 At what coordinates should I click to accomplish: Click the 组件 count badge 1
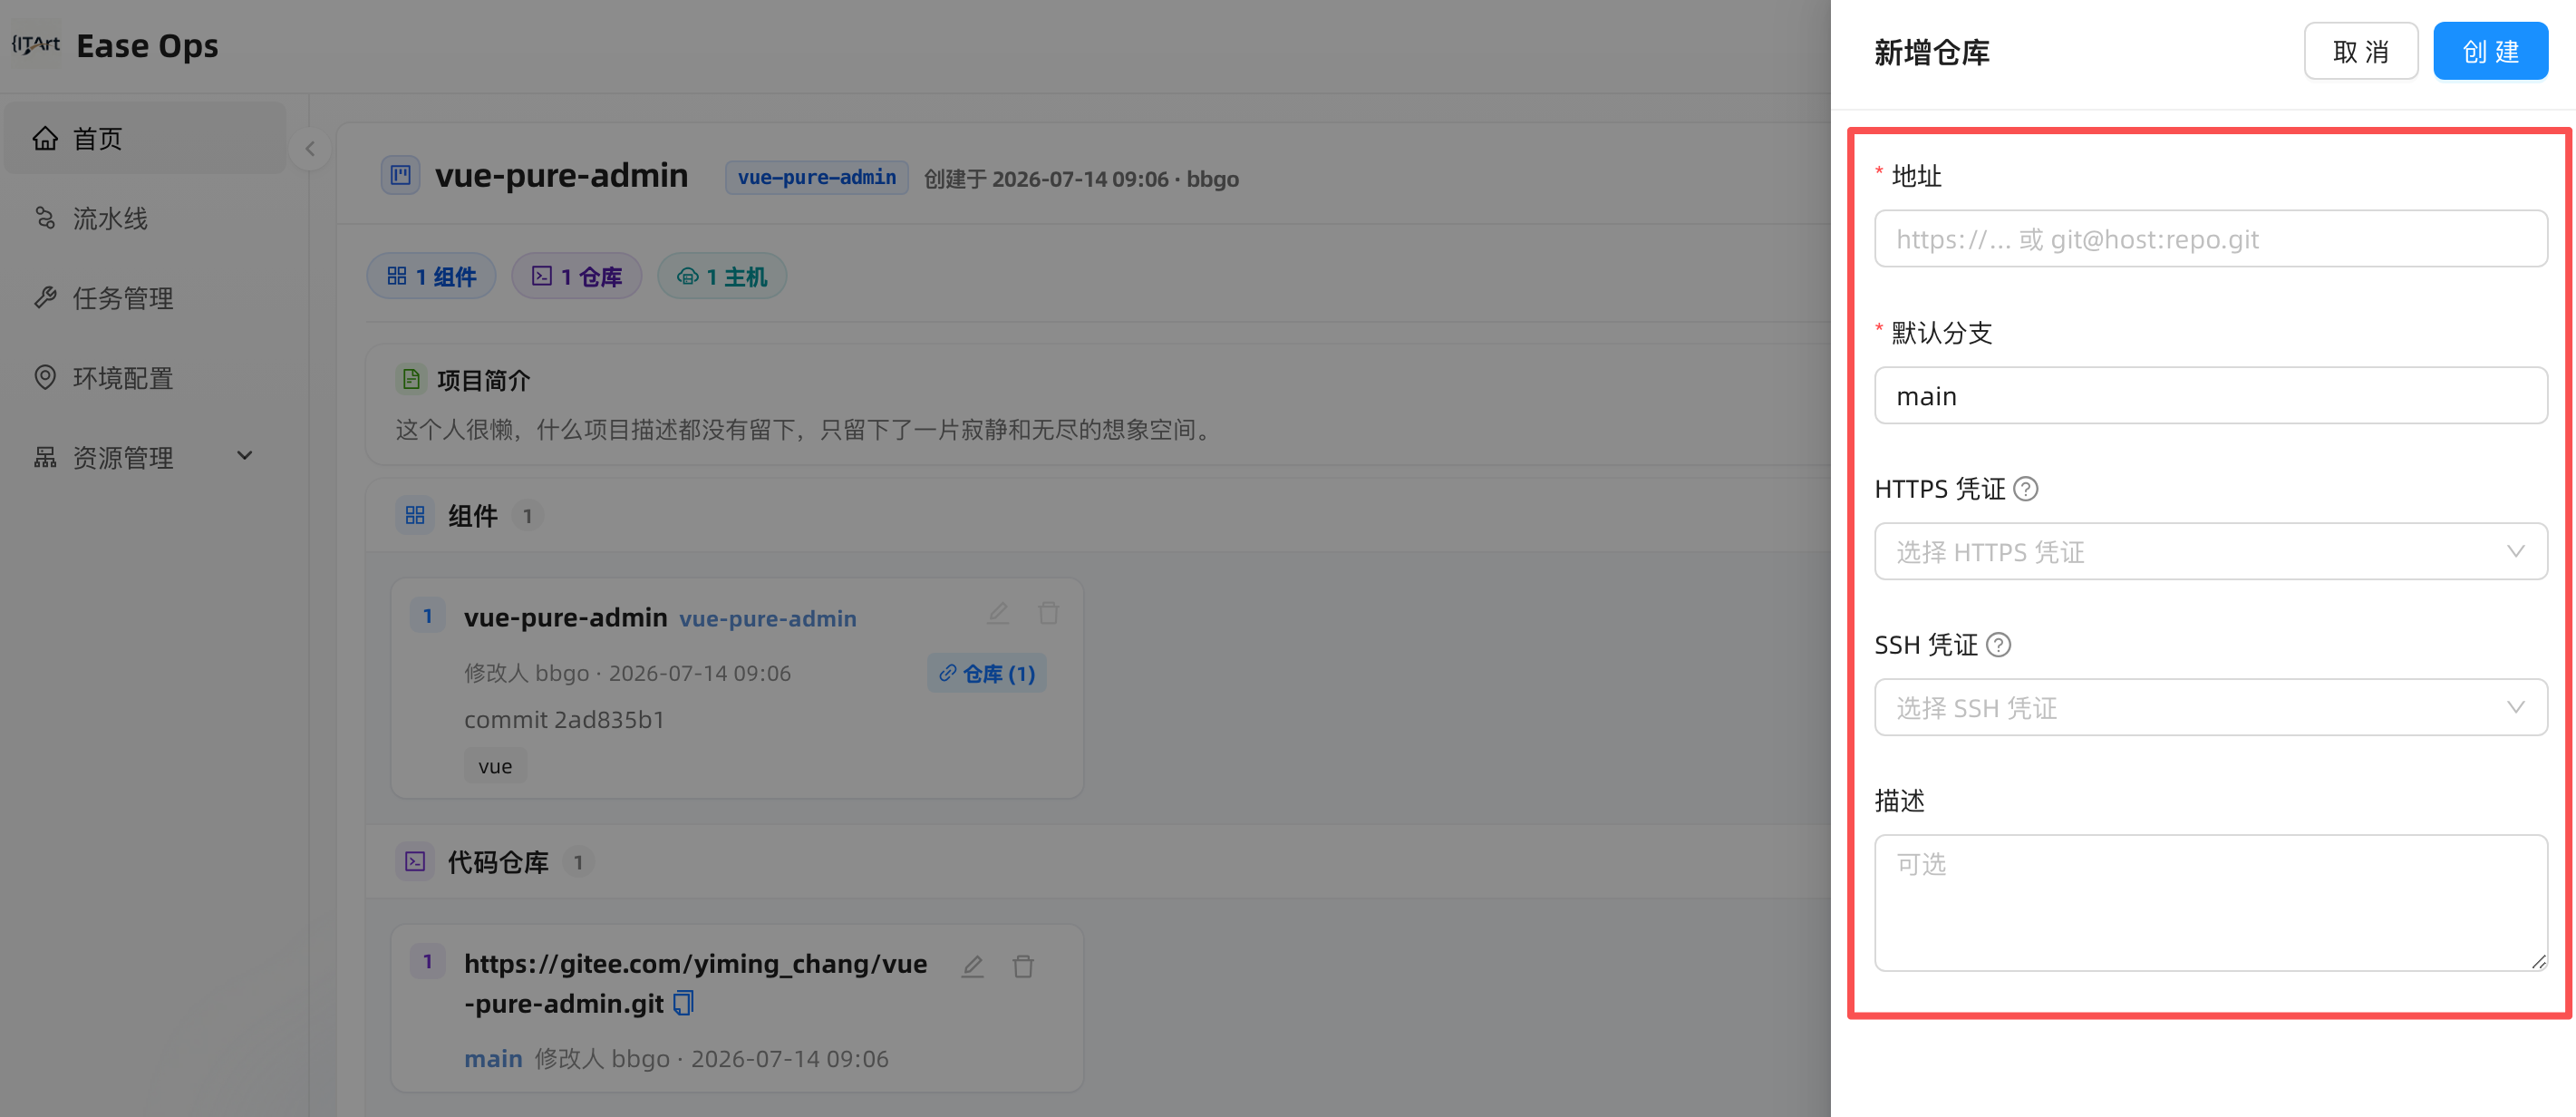[x=527, y=515]
